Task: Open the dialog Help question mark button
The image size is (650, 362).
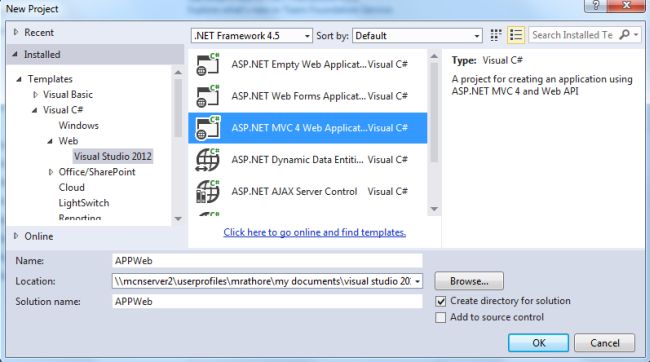Action: click(595, 5)
